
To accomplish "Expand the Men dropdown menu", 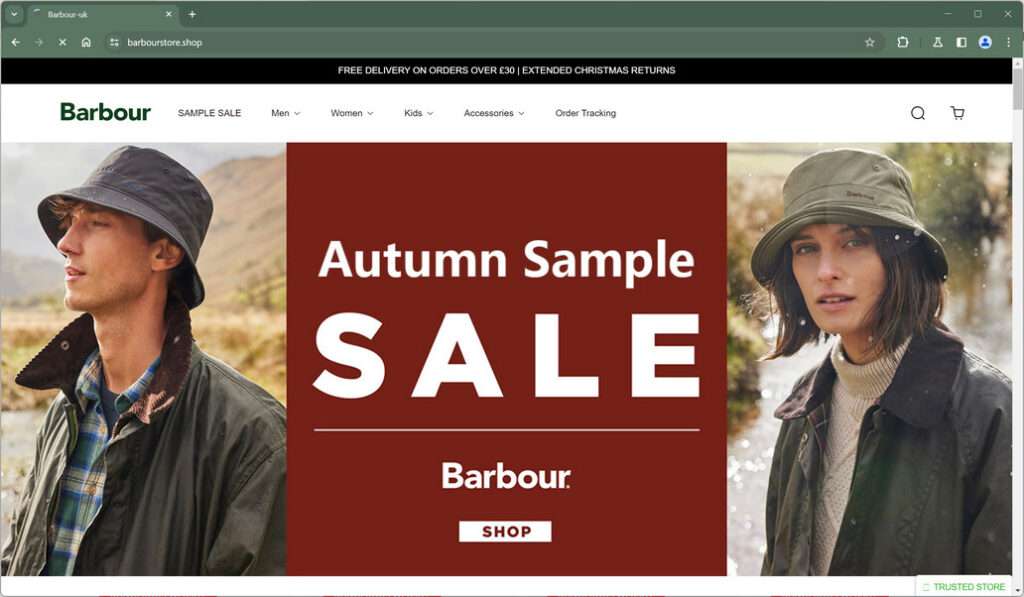I will (x=285, y=113).
